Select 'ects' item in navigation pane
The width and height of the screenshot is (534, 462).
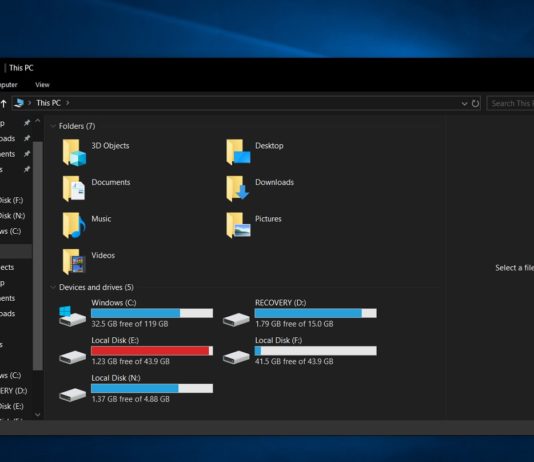pos(7,267)
